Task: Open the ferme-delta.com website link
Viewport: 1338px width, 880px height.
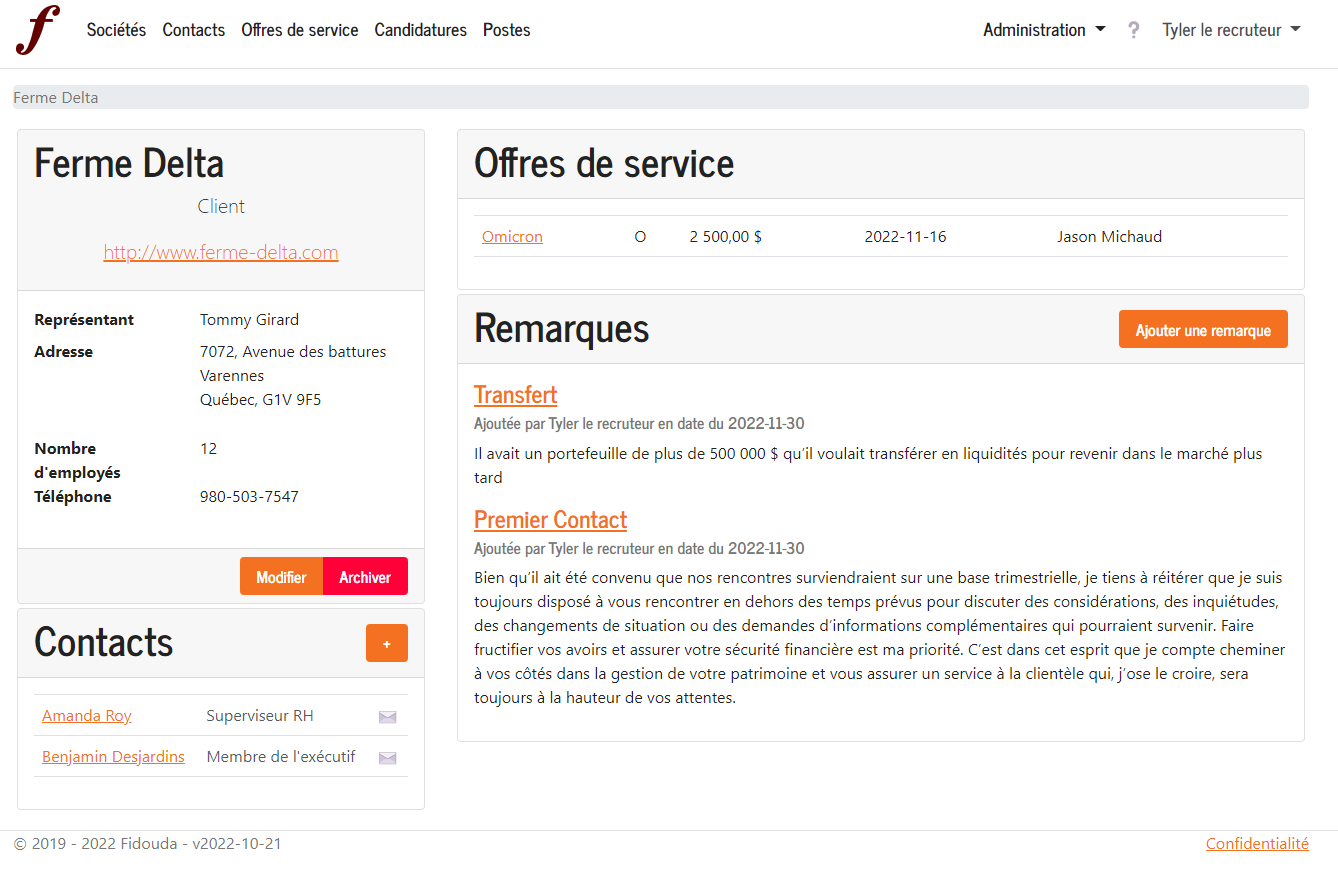Action: pyautogui.click(x=221, y=252)
